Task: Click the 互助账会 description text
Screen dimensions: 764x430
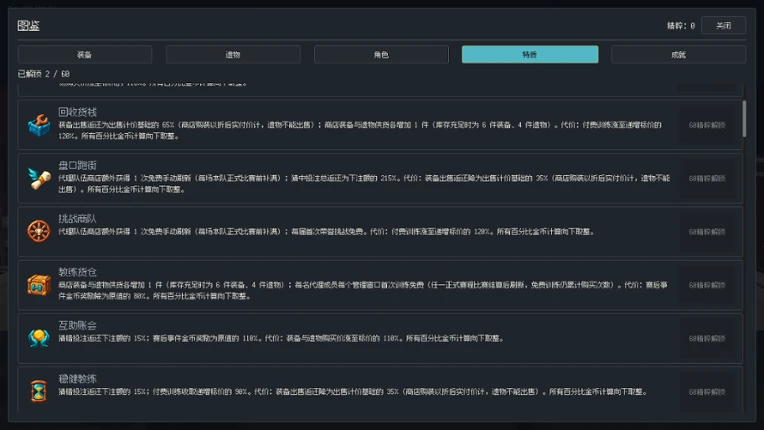Action: click(x=281, y=338)
